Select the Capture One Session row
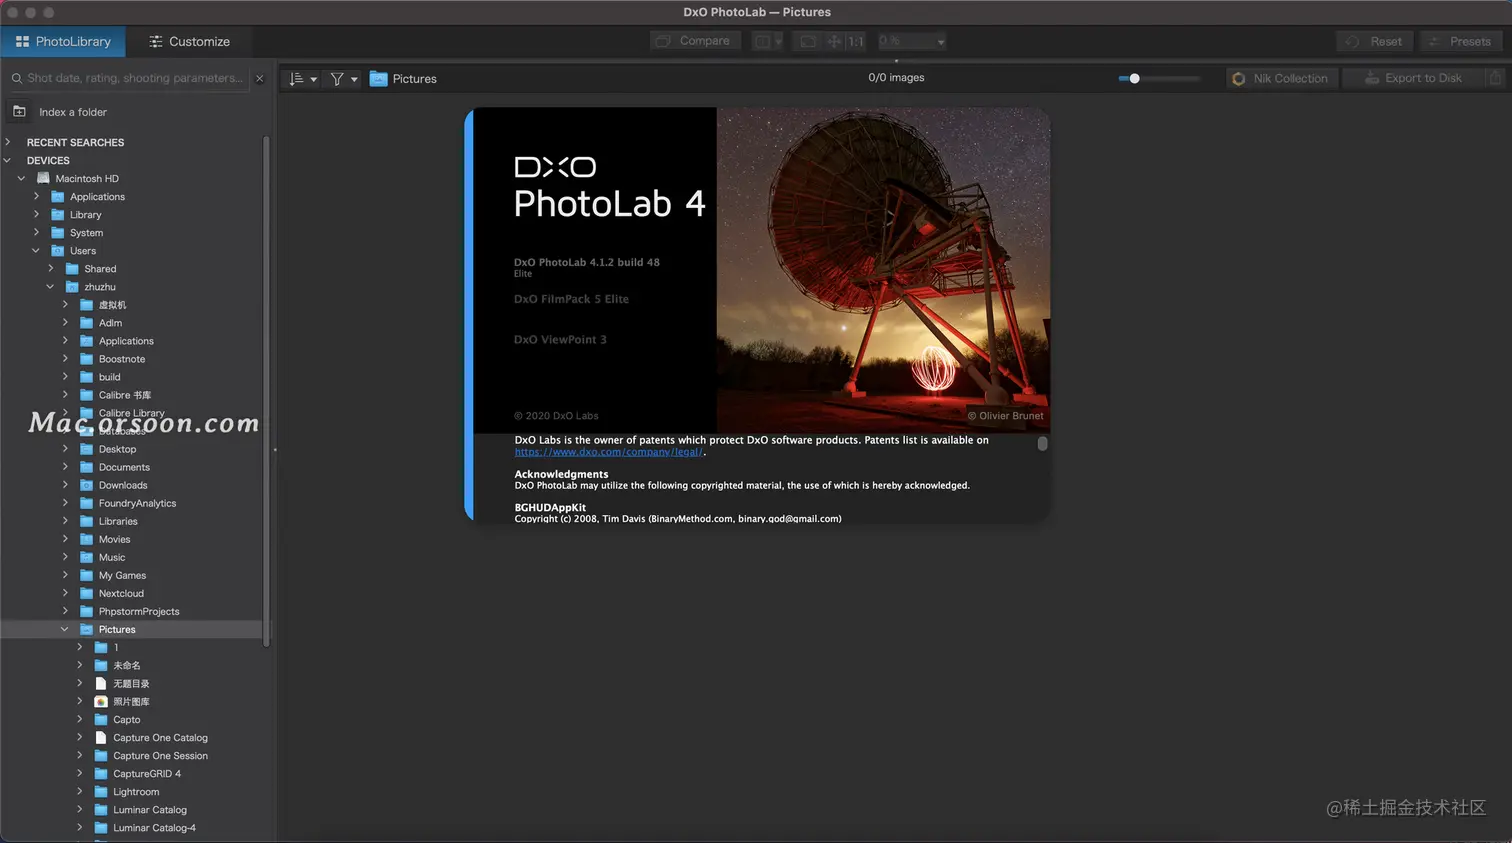Screen dimensions: 1512x843 (132, 755)
